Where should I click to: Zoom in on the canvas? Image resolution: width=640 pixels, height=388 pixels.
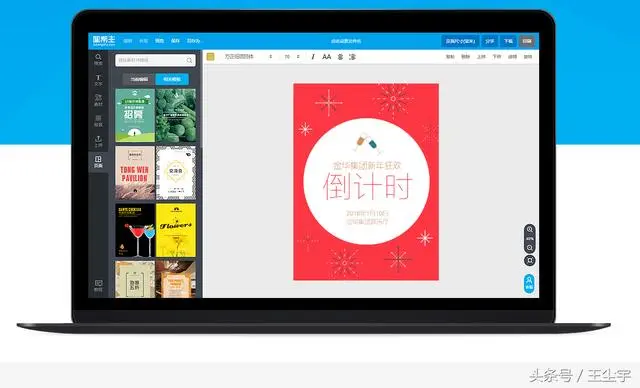529,229
